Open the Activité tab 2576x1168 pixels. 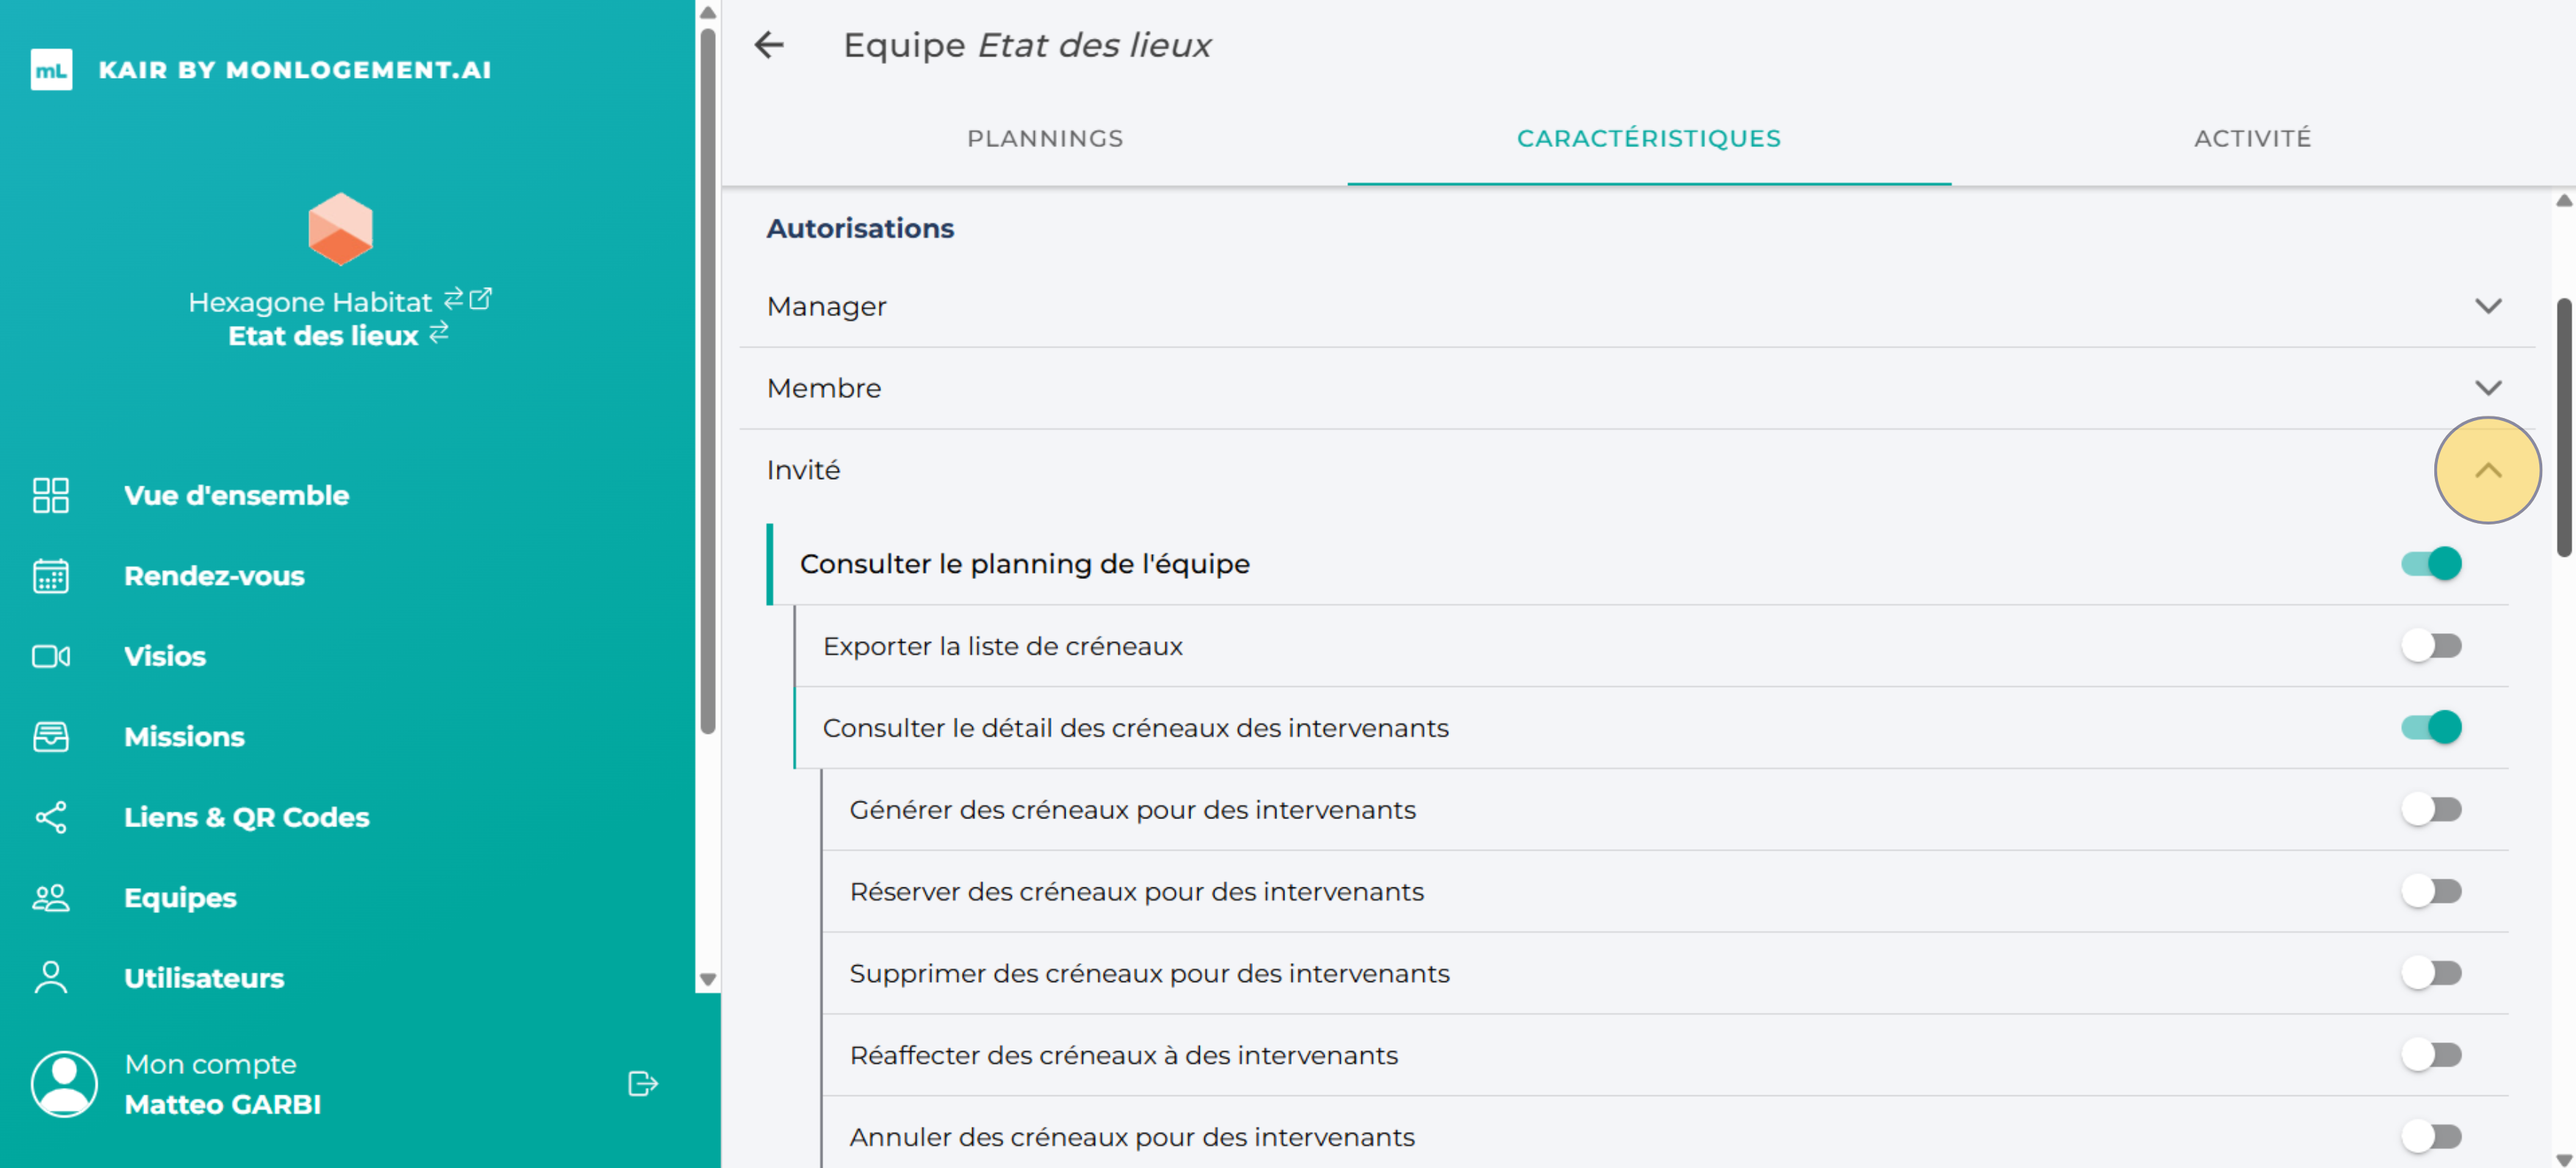pyautogui.click(x=2252, y=138)
